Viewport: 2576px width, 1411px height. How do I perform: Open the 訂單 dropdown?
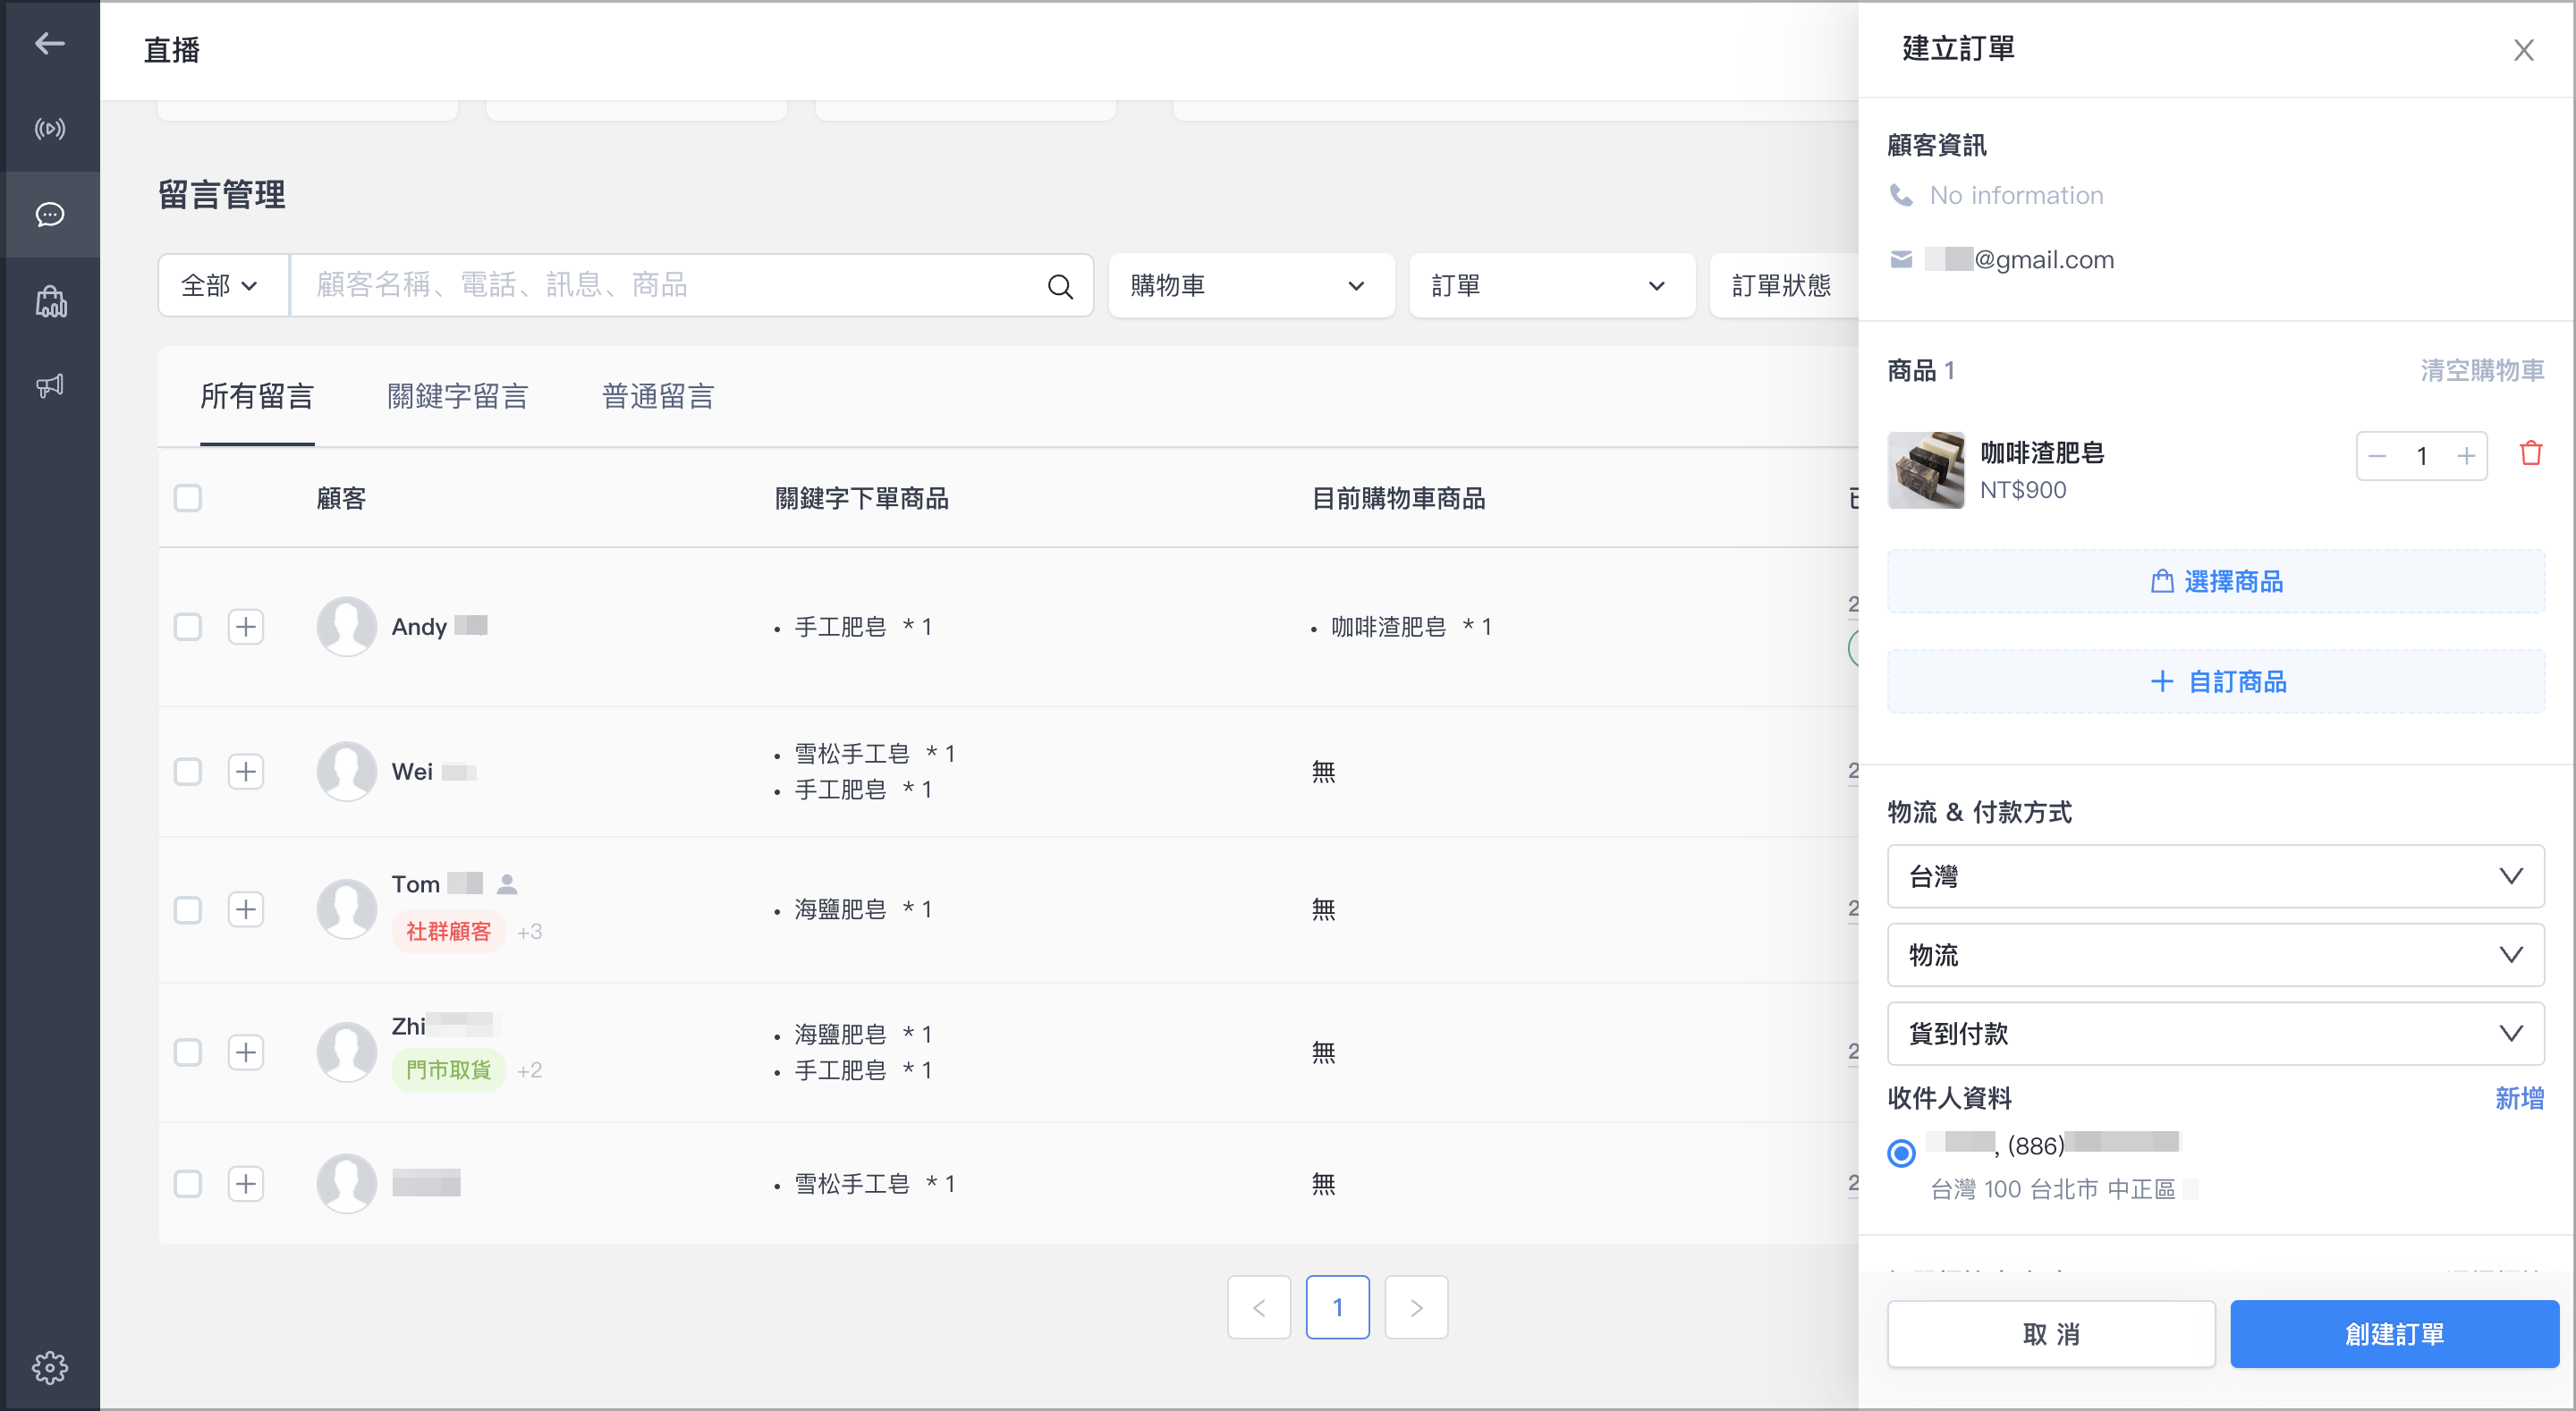[x=1552, y=286]
